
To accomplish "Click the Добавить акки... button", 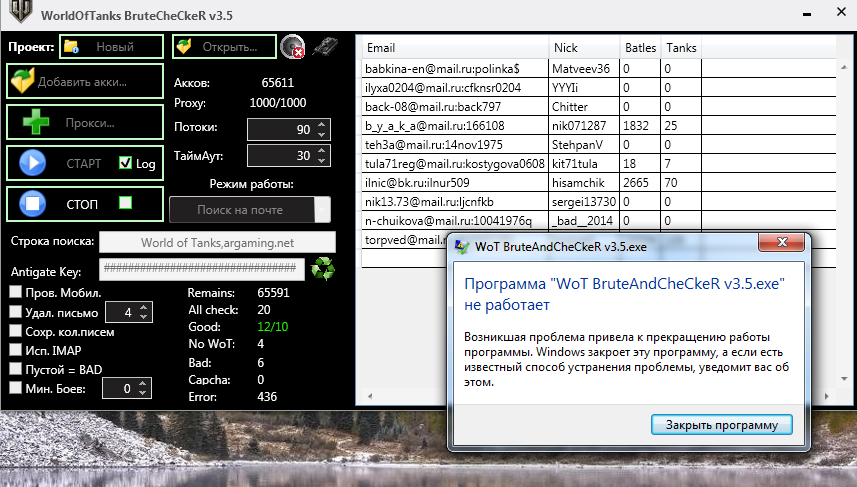I will 85,81.
